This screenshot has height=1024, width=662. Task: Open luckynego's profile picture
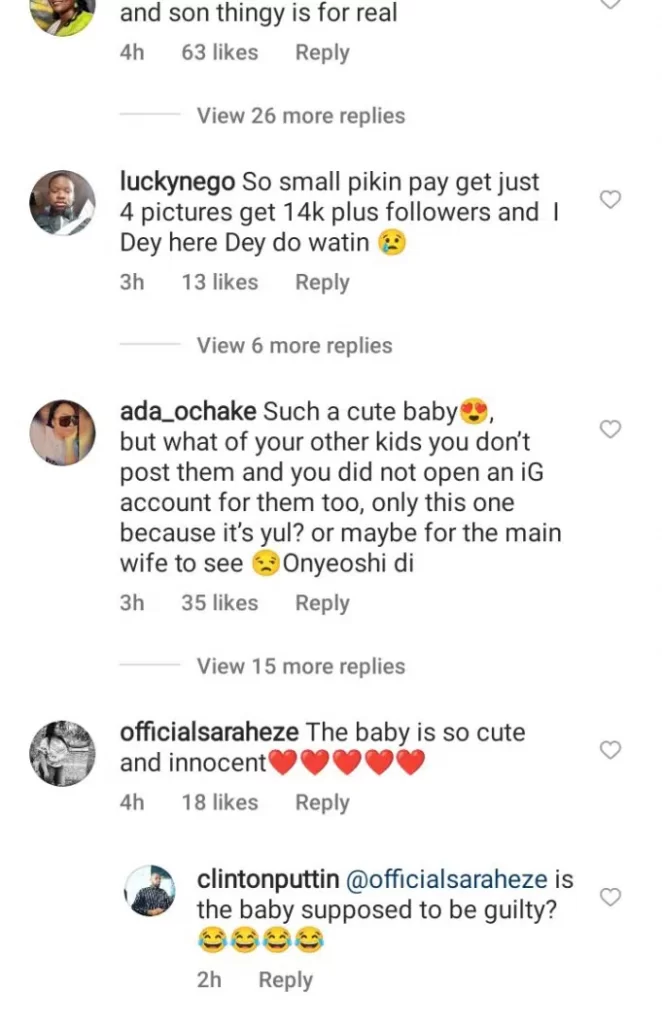coord(63,204)
